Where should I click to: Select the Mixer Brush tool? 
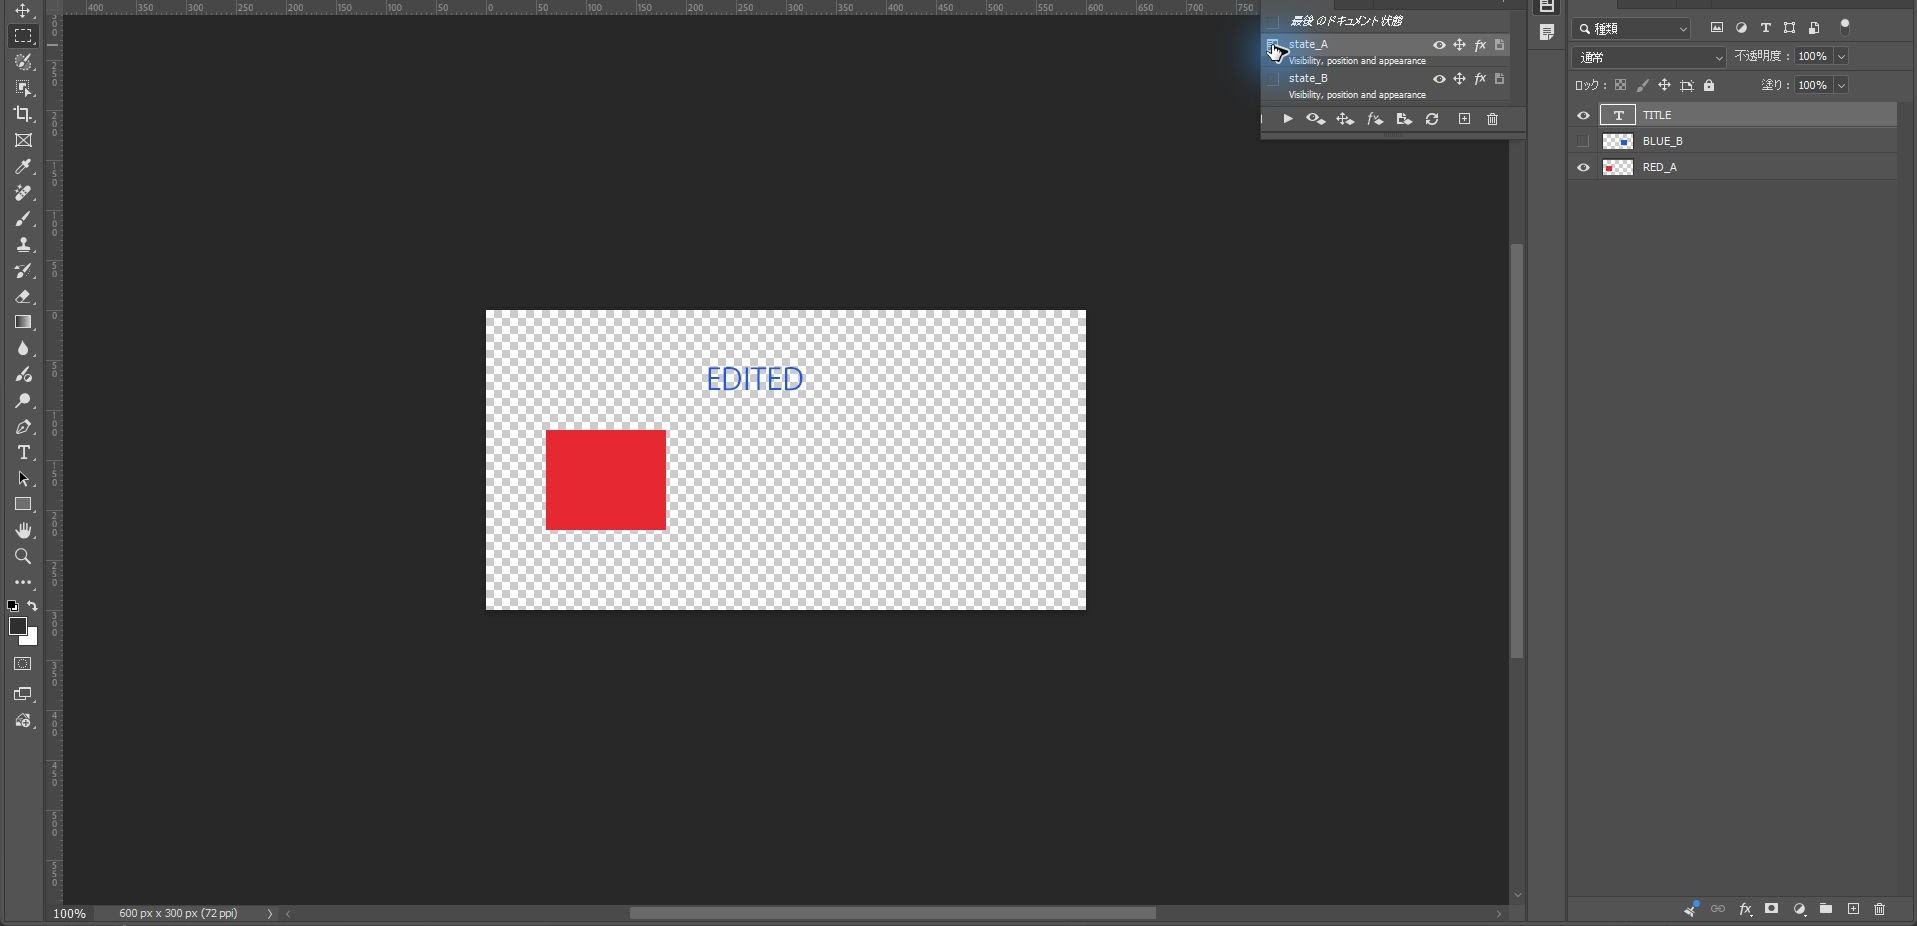click(23, 374)
